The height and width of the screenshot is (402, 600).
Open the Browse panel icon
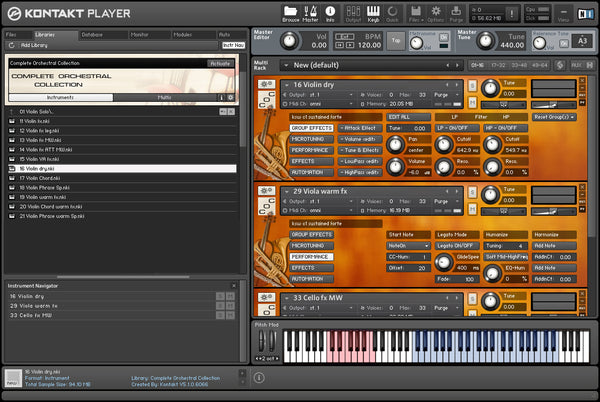point(290,12)
